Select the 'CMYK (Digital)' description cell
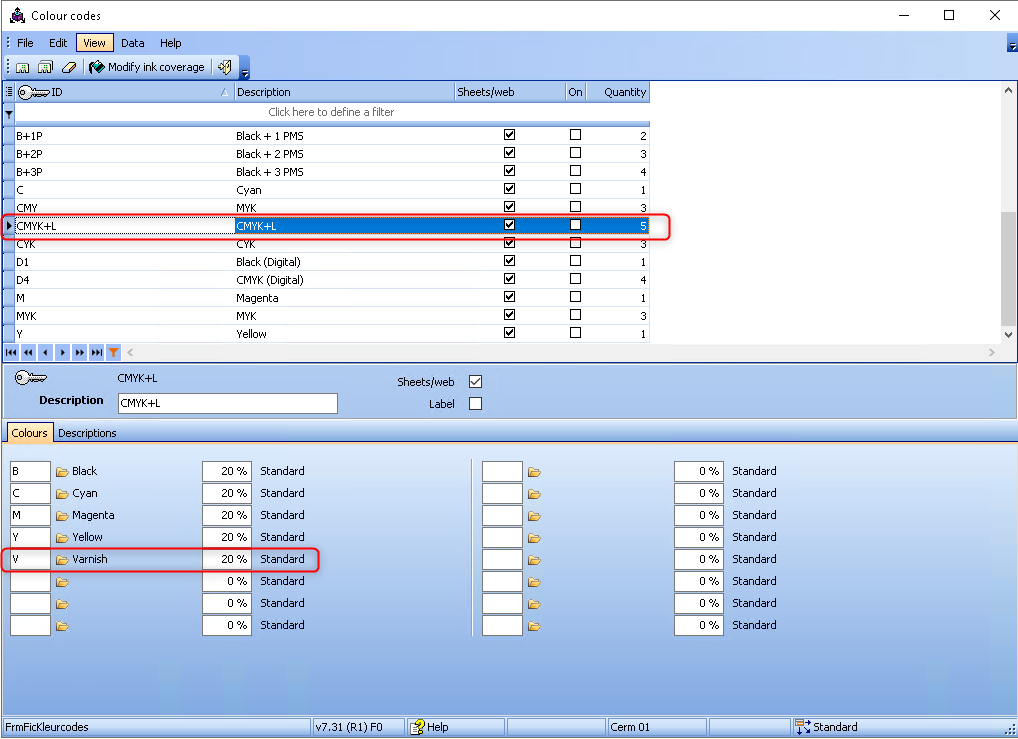 tap(344, 281)
